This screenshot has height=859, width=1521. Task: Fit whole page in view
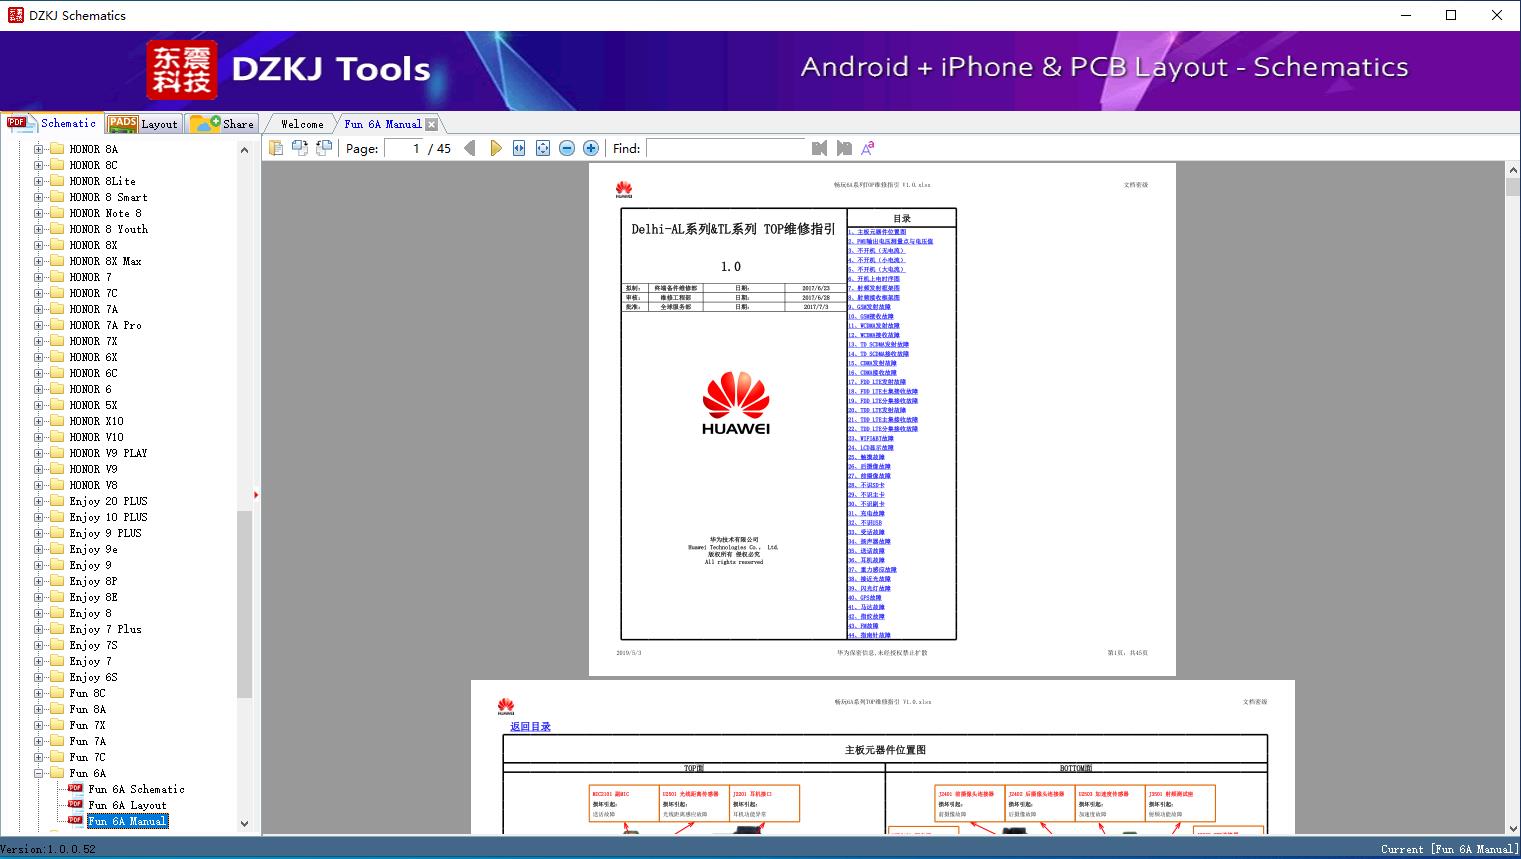[543, 148]
